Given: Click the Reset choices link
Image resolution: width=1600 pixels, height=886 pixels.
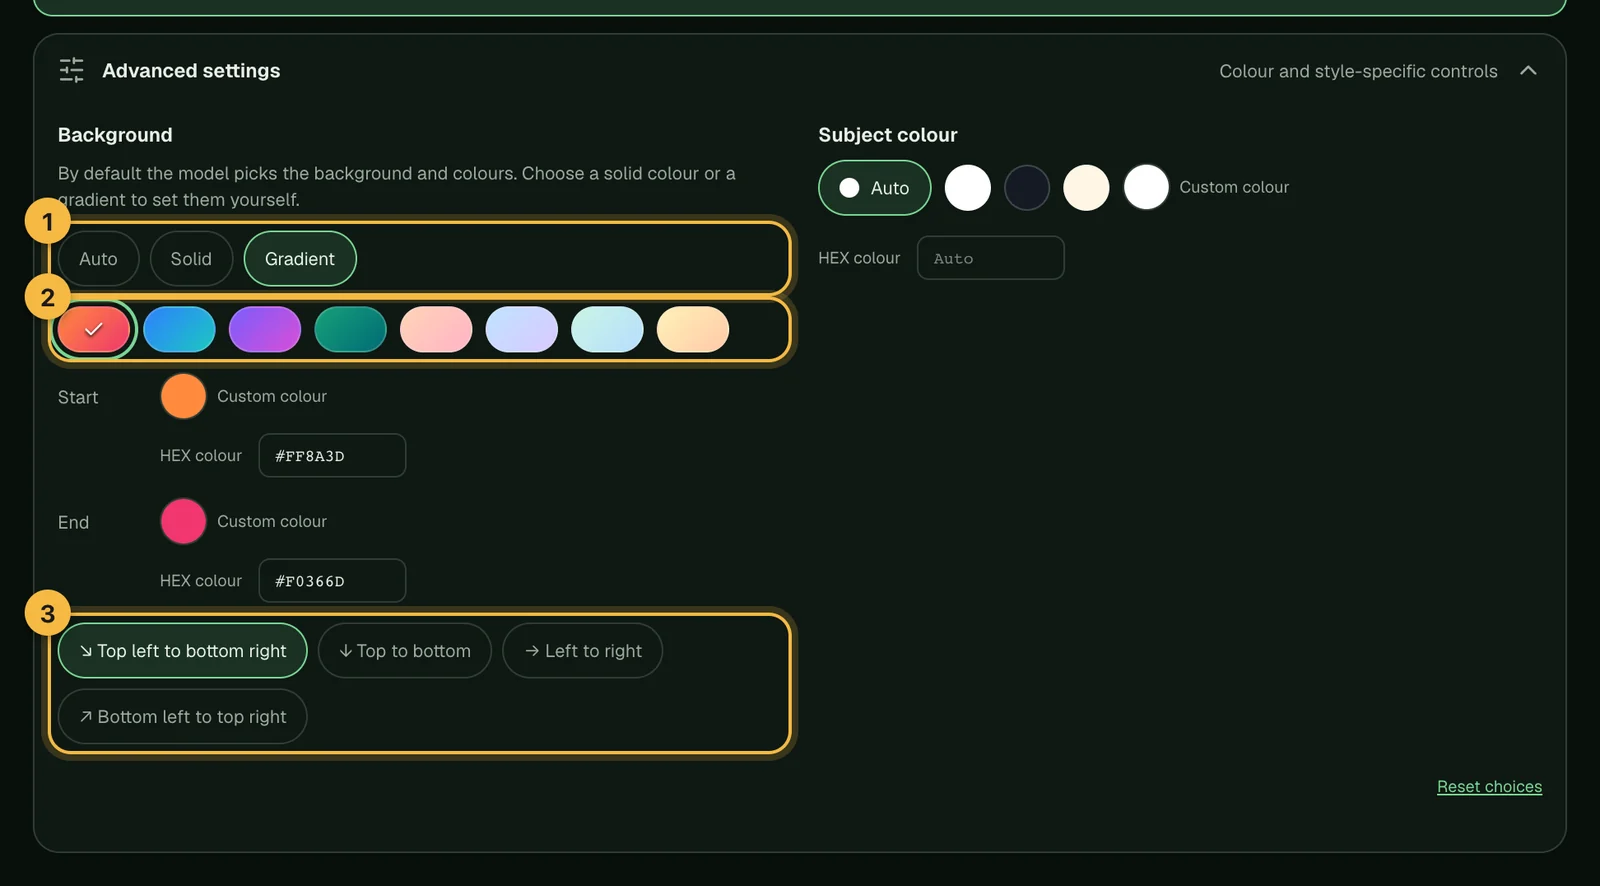Looking at the screenshot, I should pos(1489,787).
